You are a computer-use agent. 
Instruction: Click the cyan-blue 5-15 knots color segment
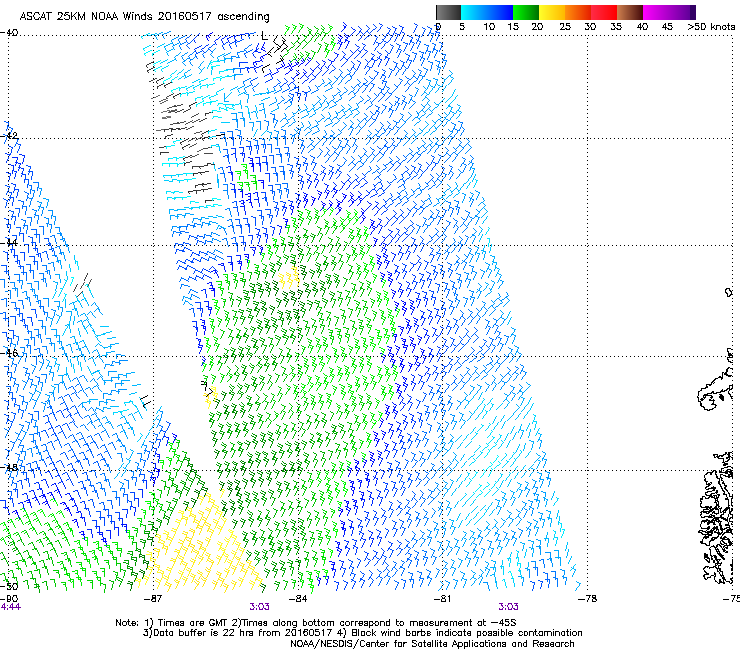[x=487, y=12]
